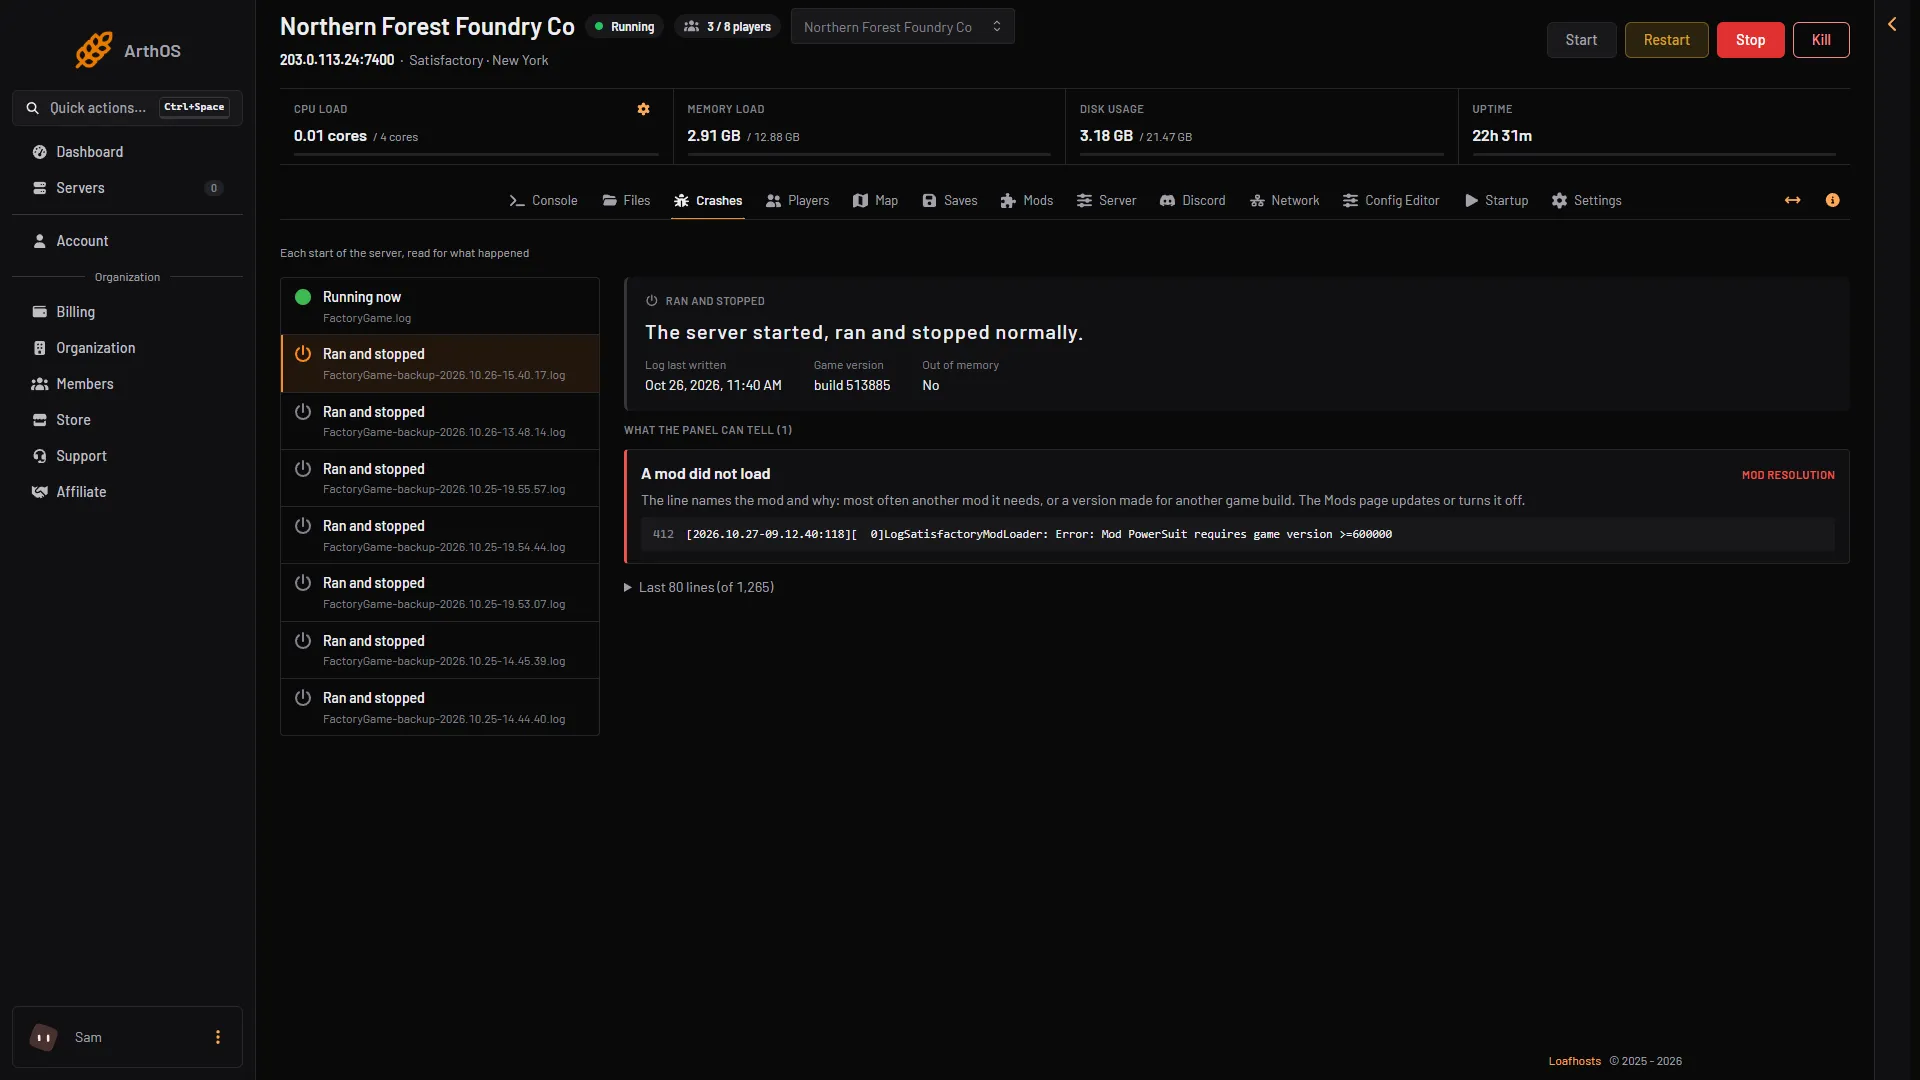The image size is (1920, 1080).
Task: Open Billing in the sidebar
Action: (x=127, y=312)
